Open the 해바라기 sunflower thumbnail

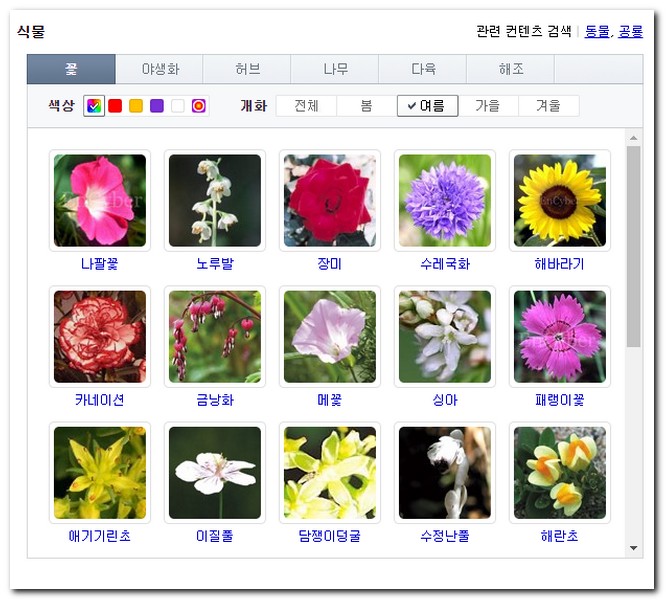point(560,200)
